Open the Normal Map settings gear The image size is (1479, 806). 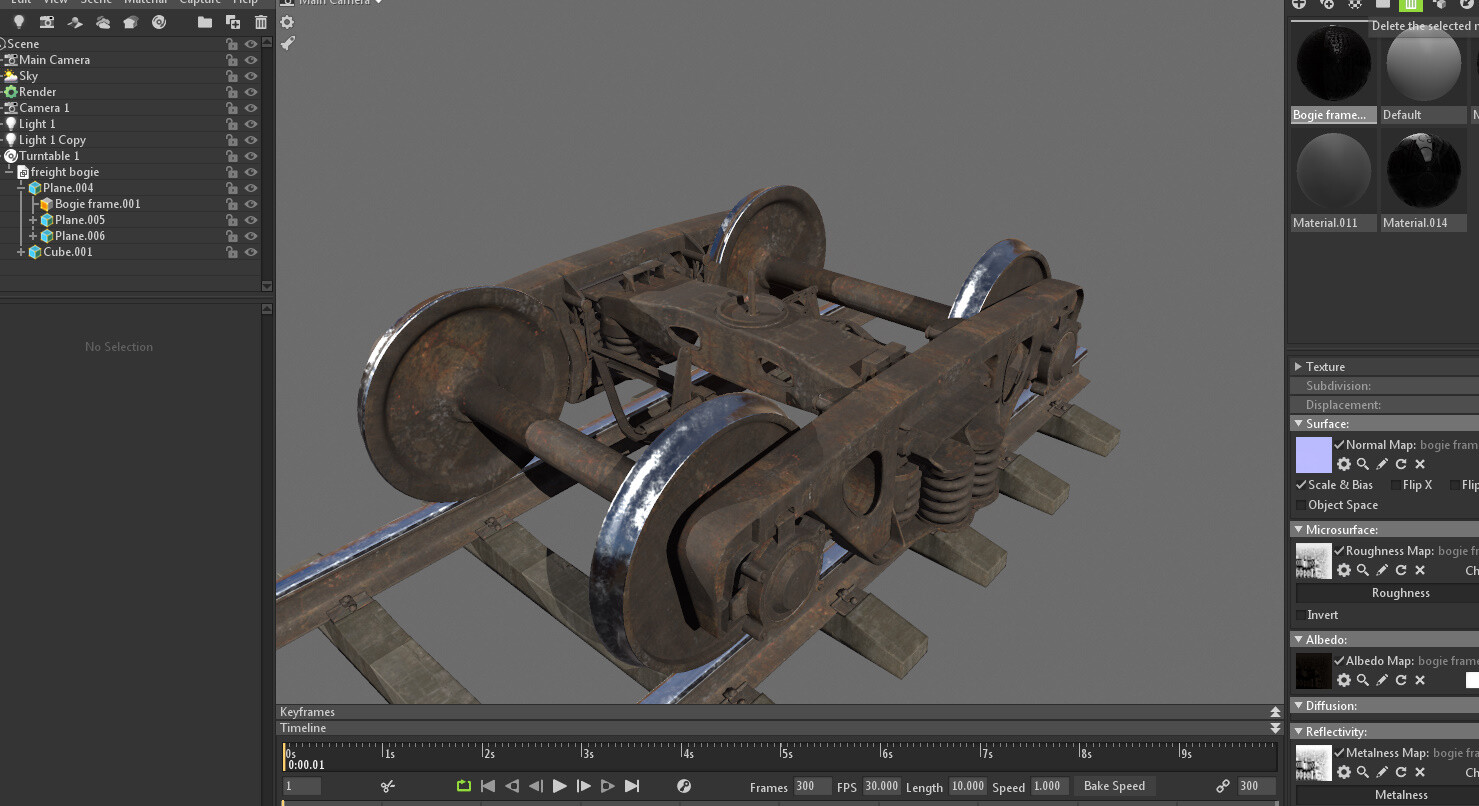(1344, 464)
